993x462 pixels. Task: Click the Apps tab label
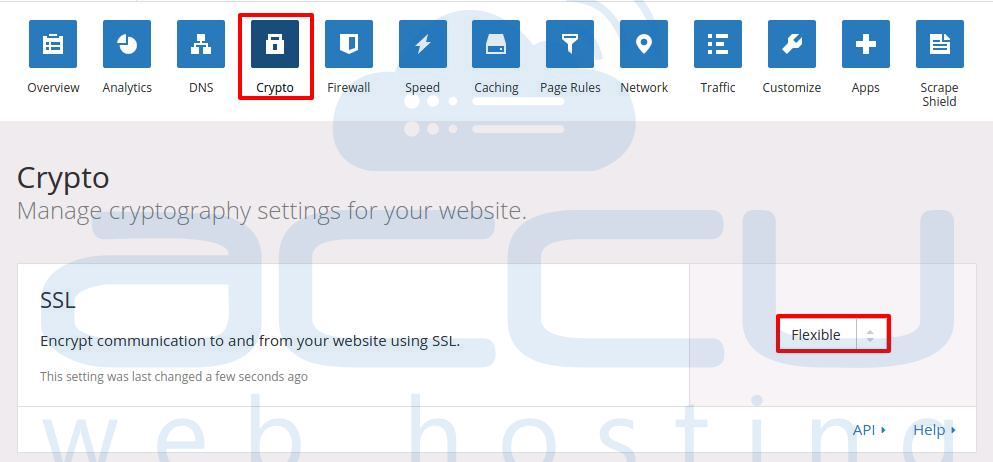866,88
